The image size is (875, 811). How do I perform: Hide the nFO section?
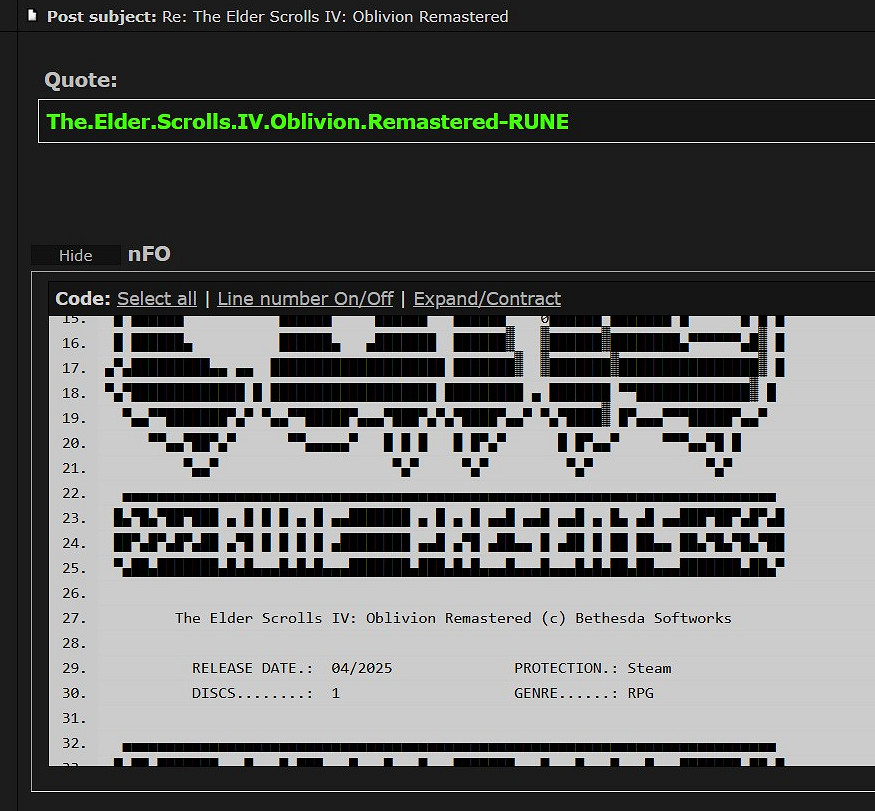point(75,255)
